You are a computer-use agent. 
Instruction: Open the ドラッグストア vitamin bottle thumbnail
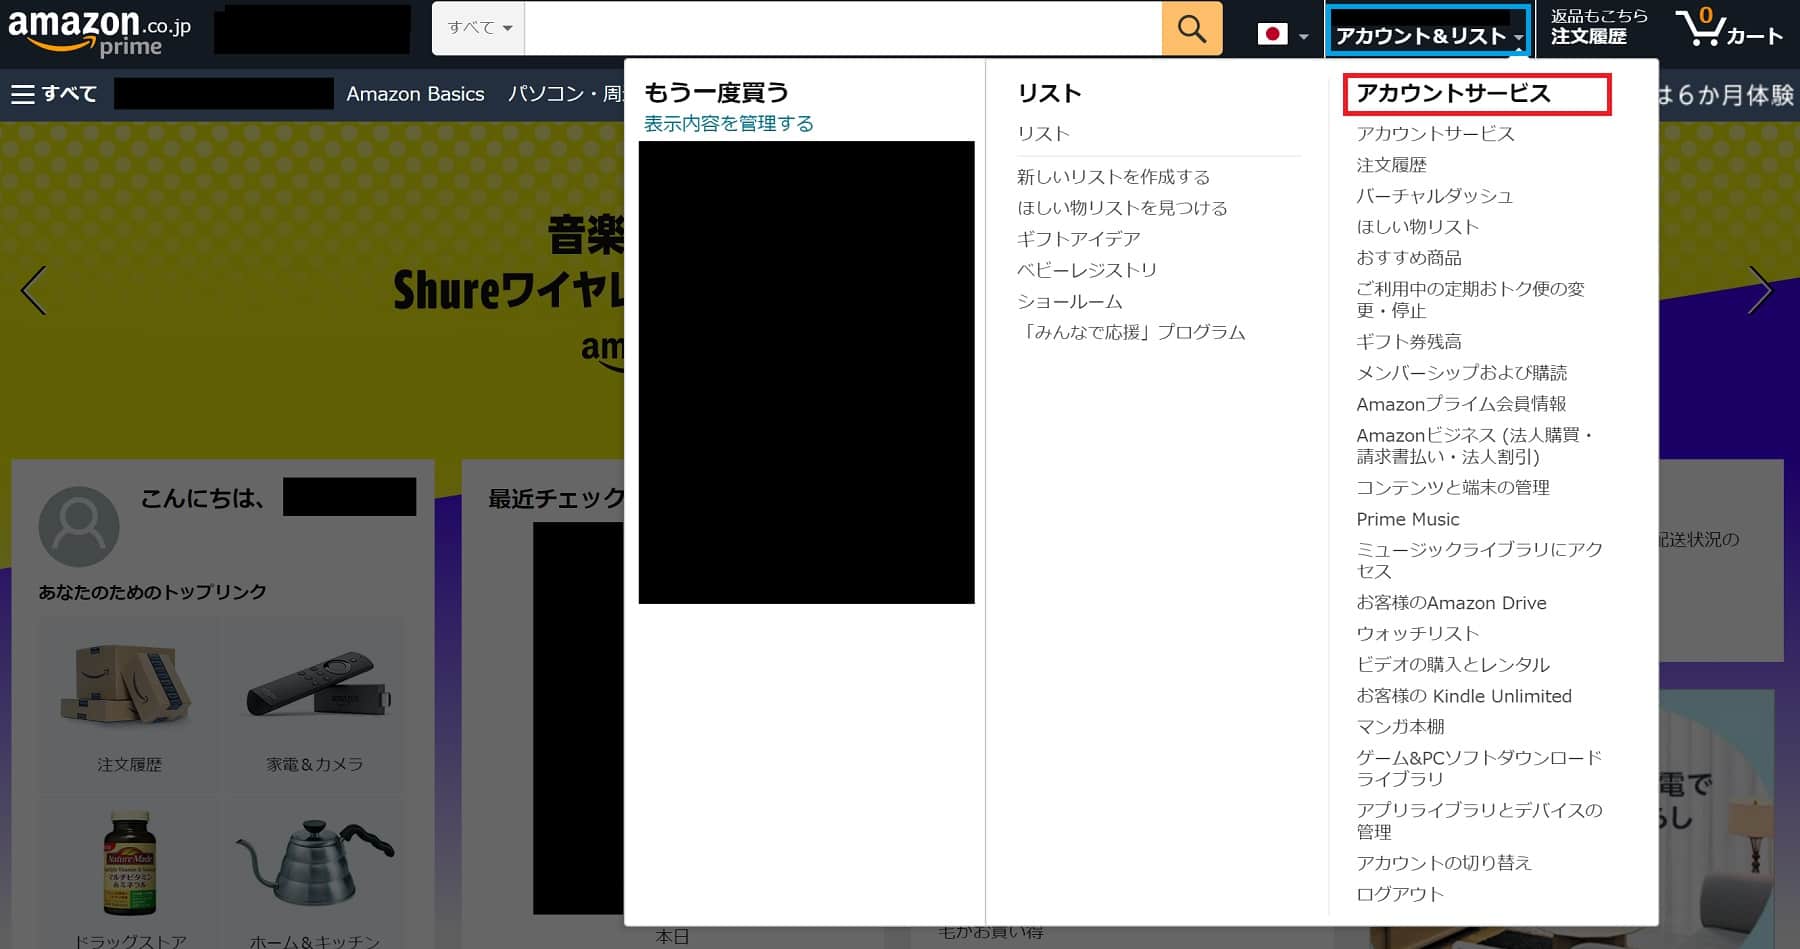tap(130, 863)
